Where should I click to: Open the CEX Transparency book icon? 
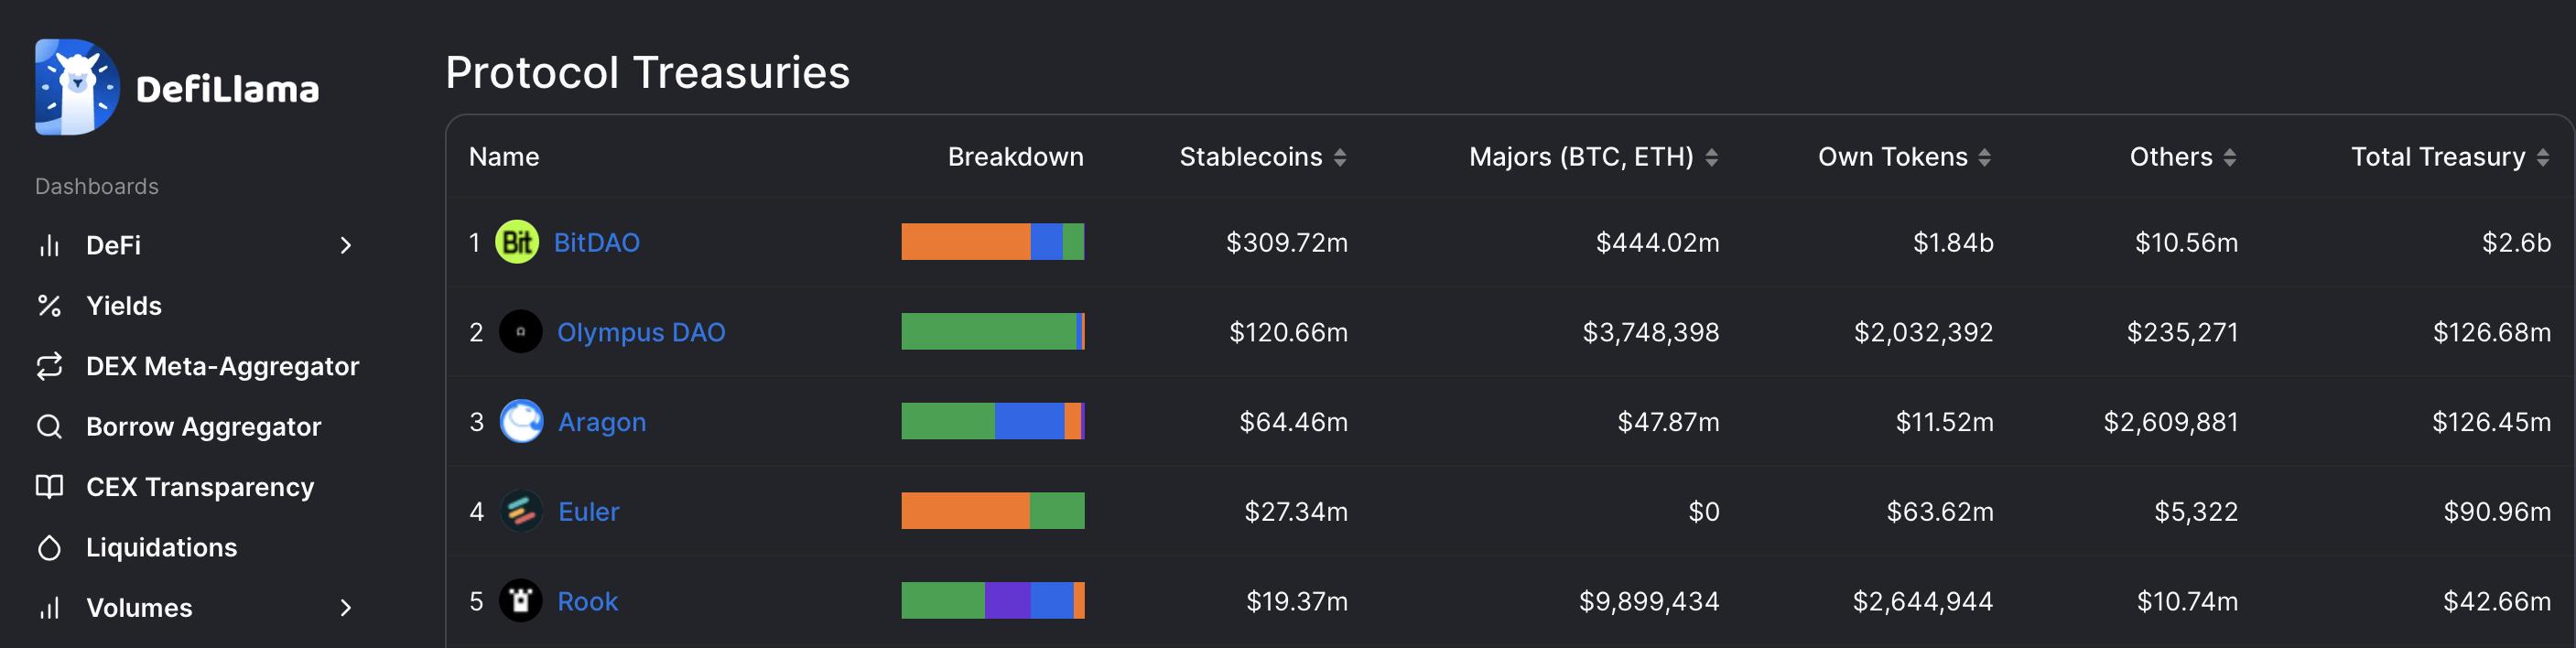(50, 487)
